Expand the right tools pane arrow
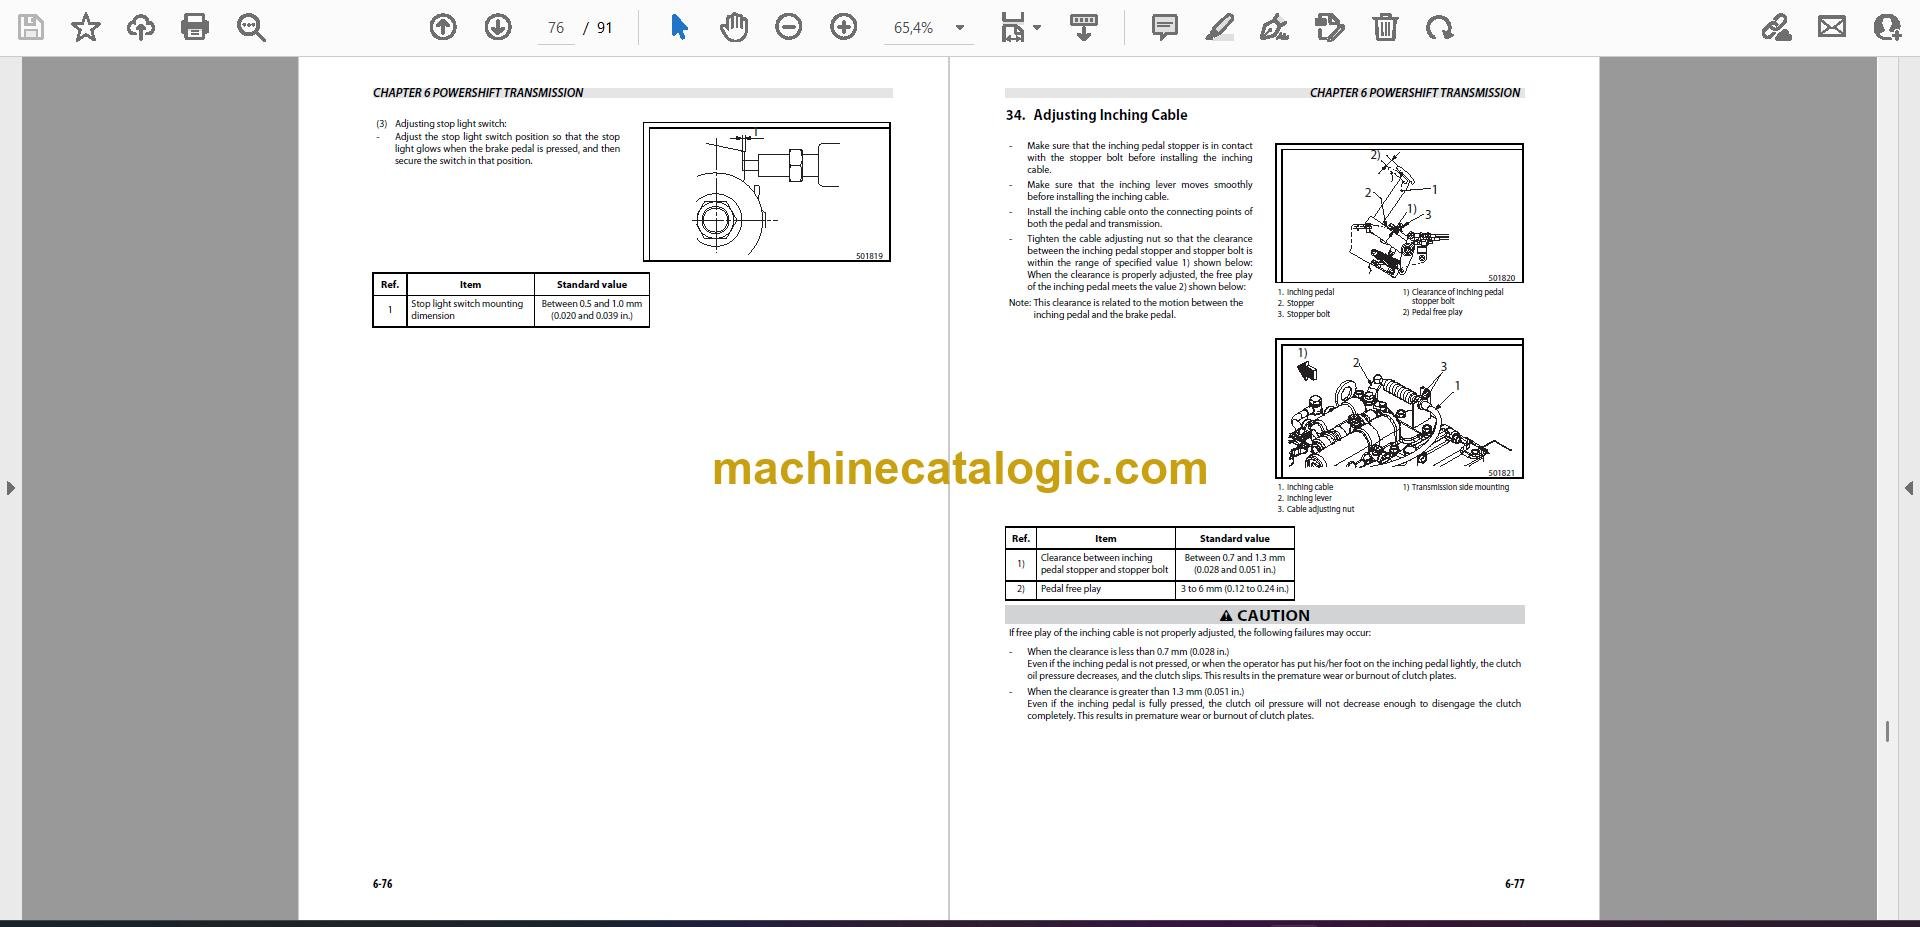 (x=1908, y=488)
